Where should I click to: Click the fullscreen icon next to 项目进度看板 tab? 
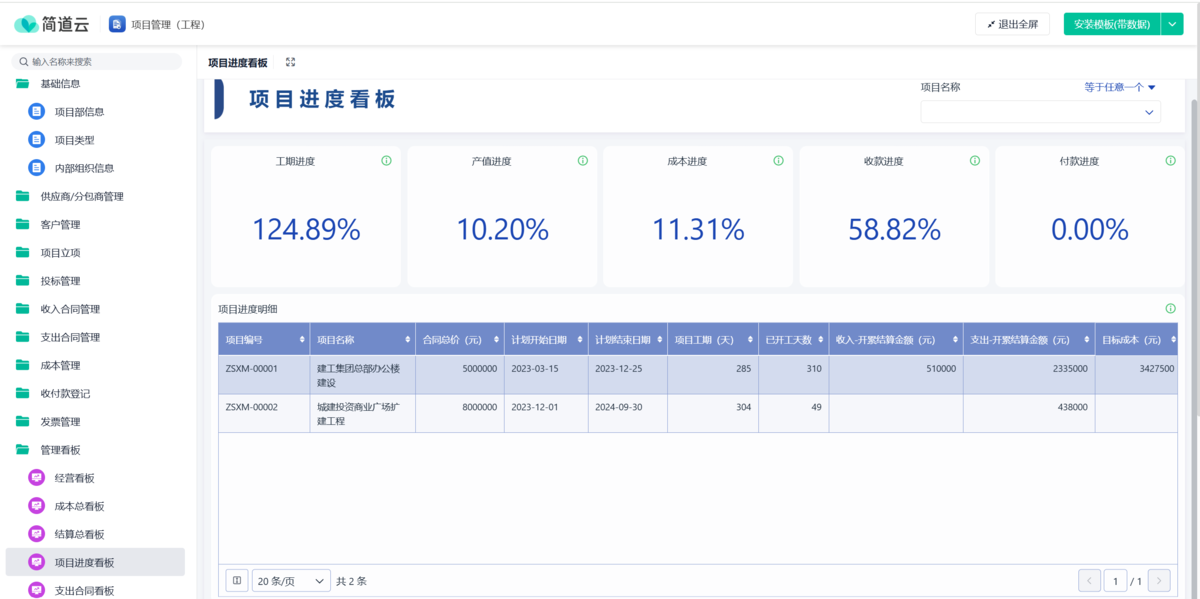pos(290,62)
